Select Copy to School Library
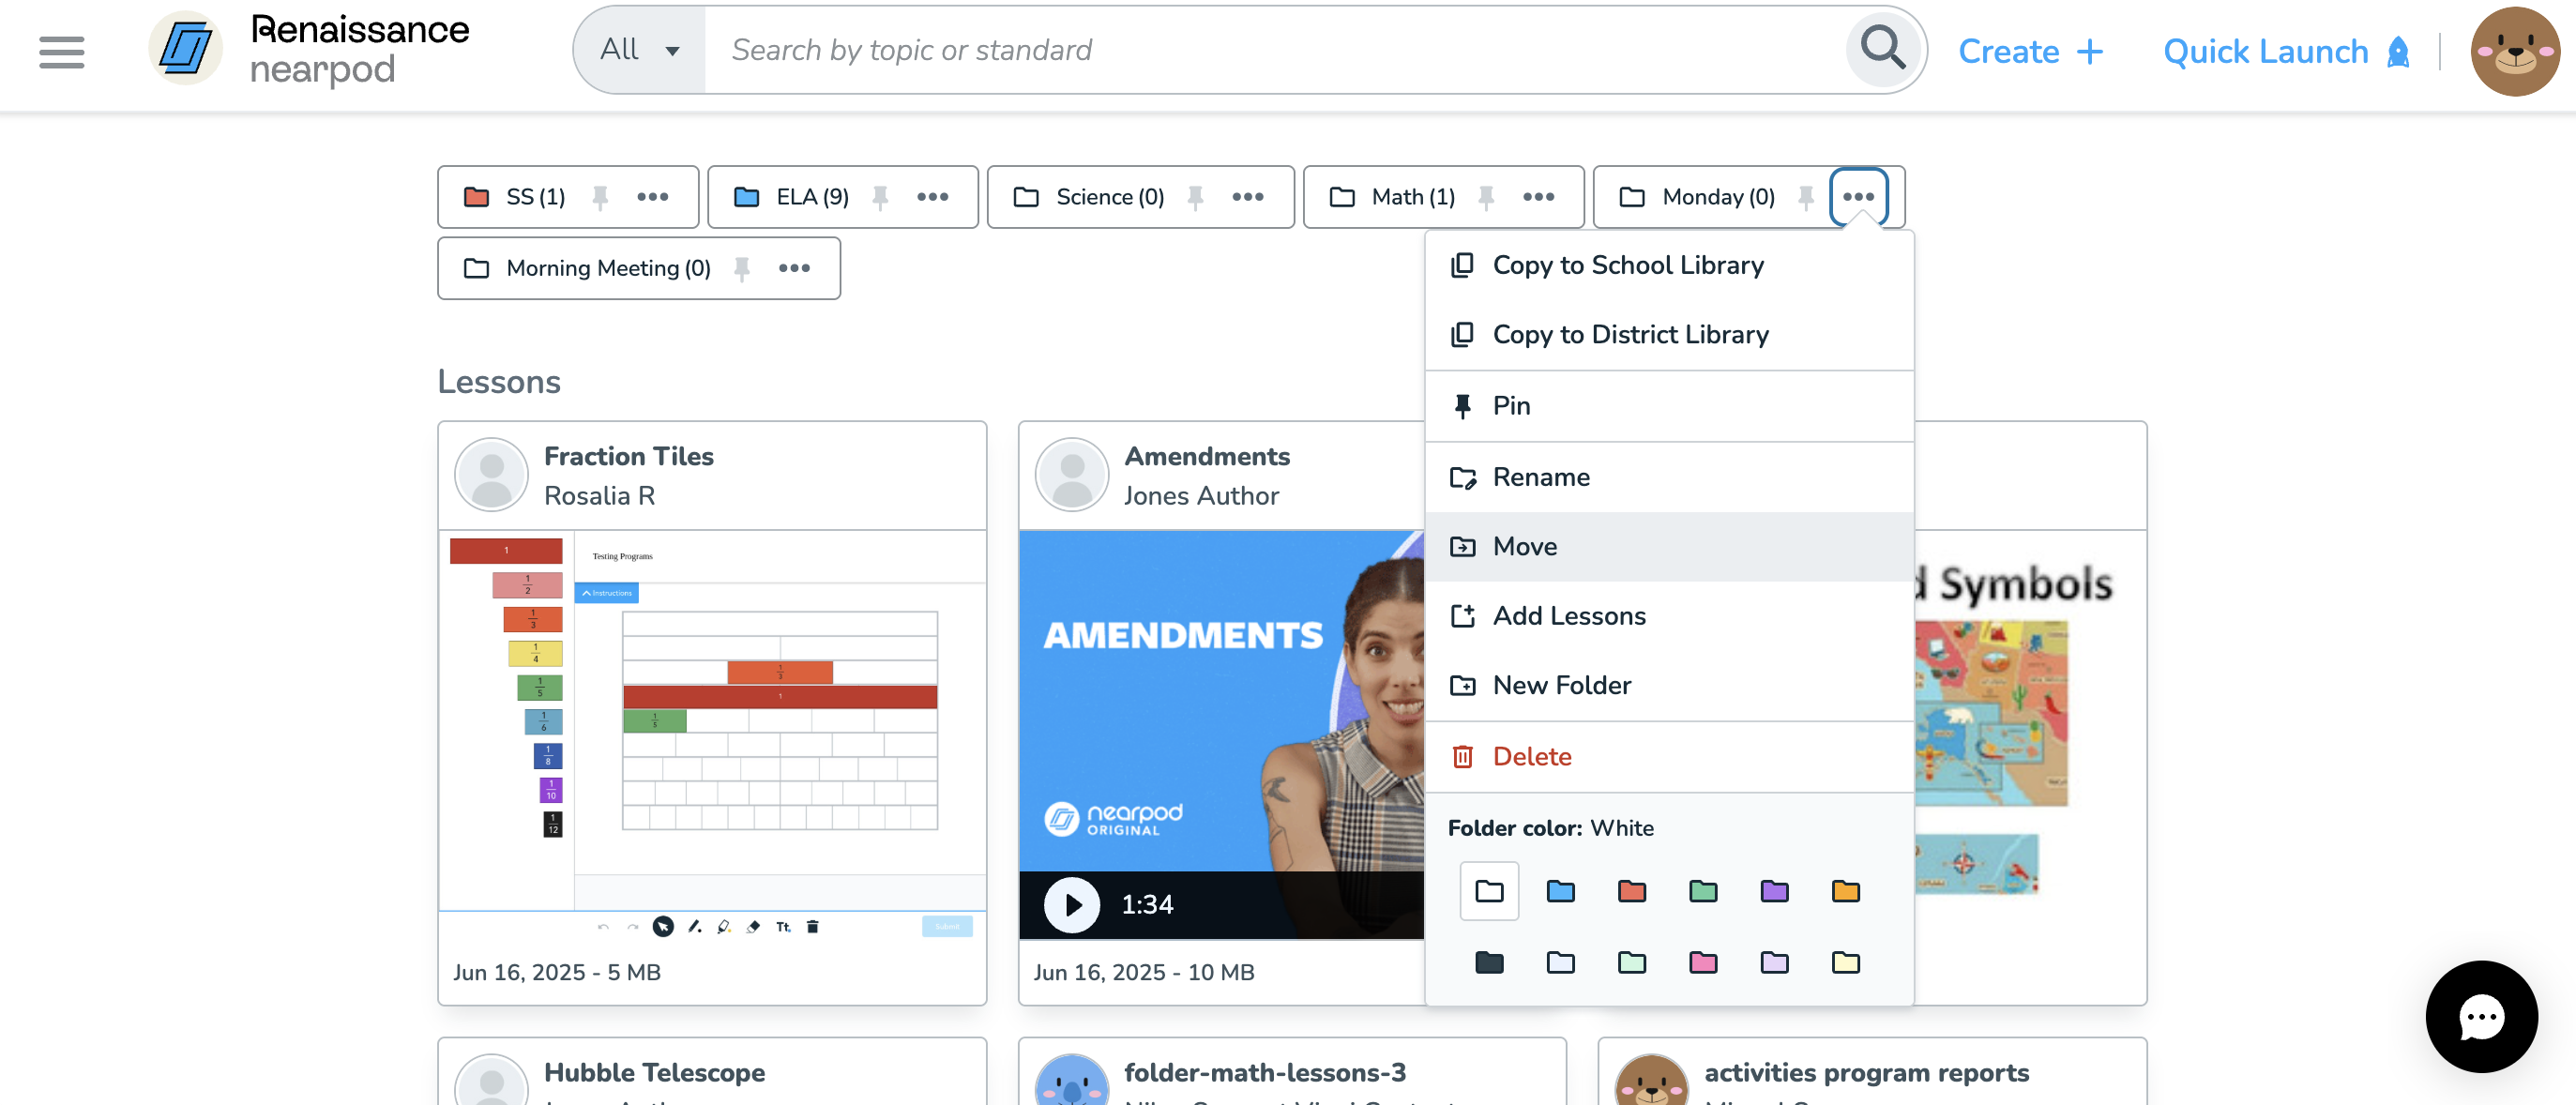2576x1105 pixels. click(x=1669, y=265)
